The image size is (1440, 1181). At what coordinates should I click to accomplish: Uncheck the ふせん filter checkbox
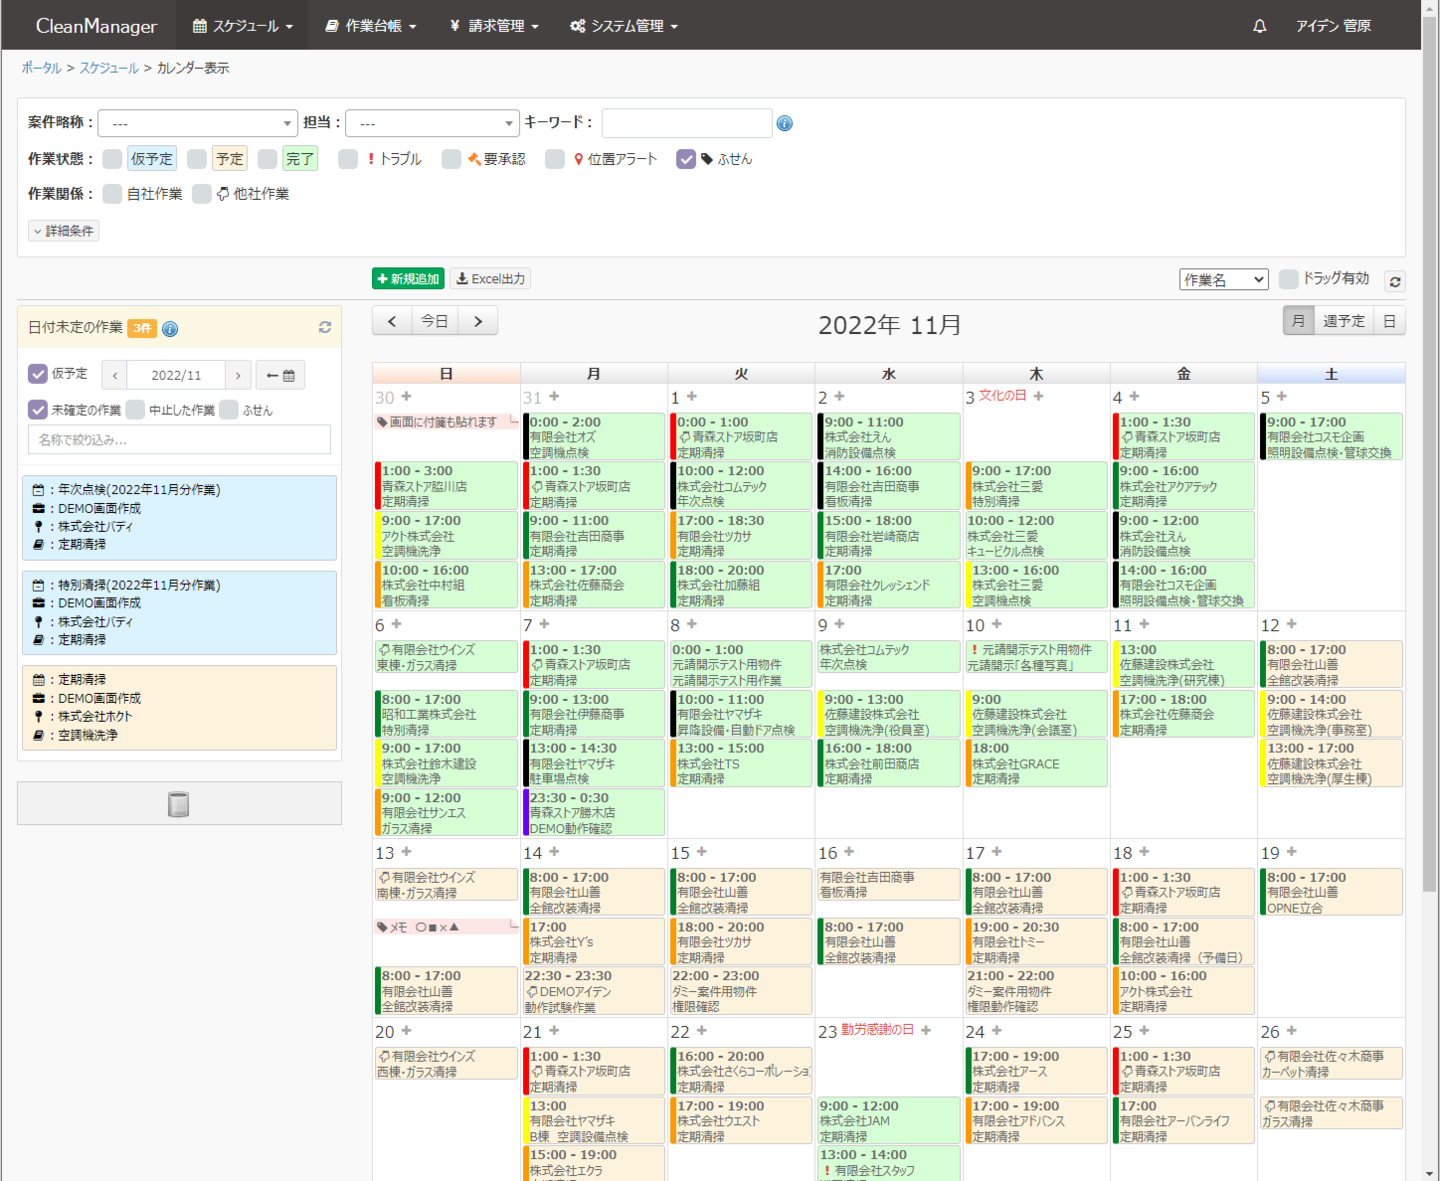point(686,159)
